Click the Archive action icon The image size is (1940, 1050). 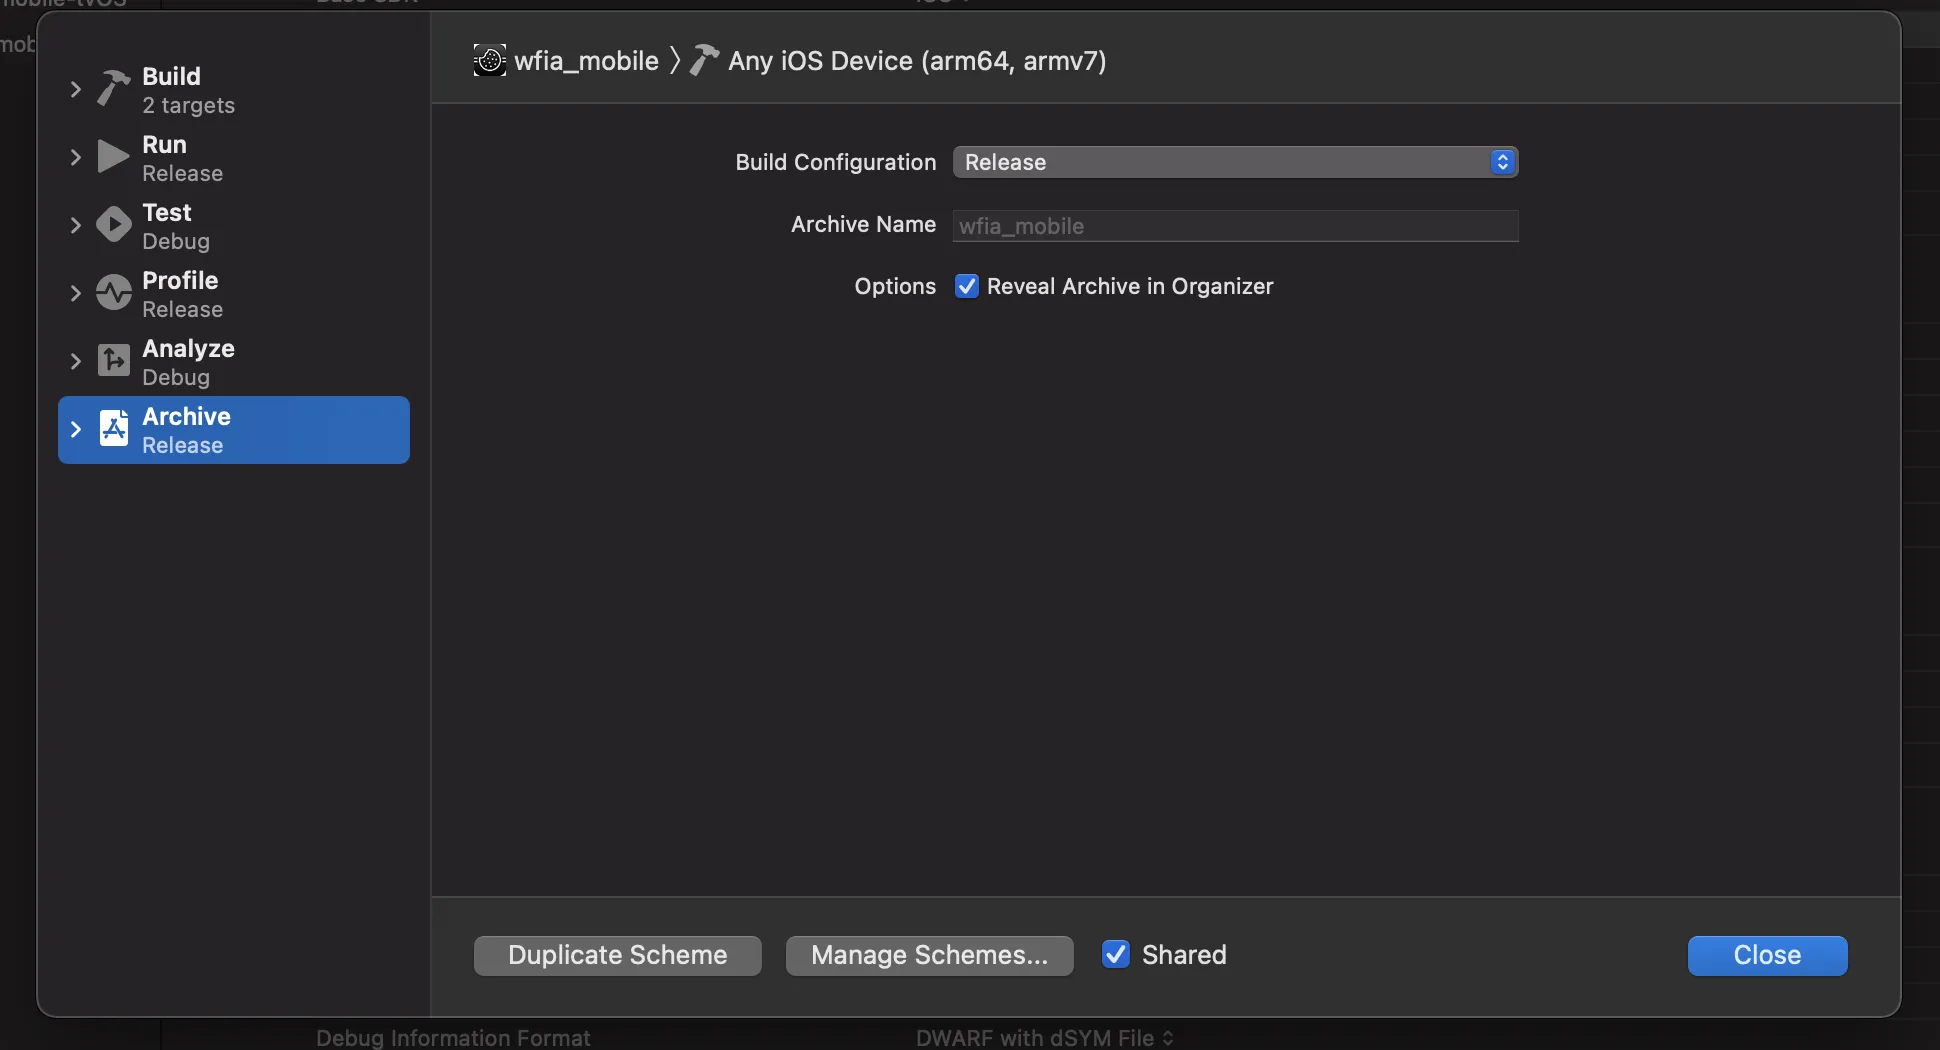click(114, 429)
